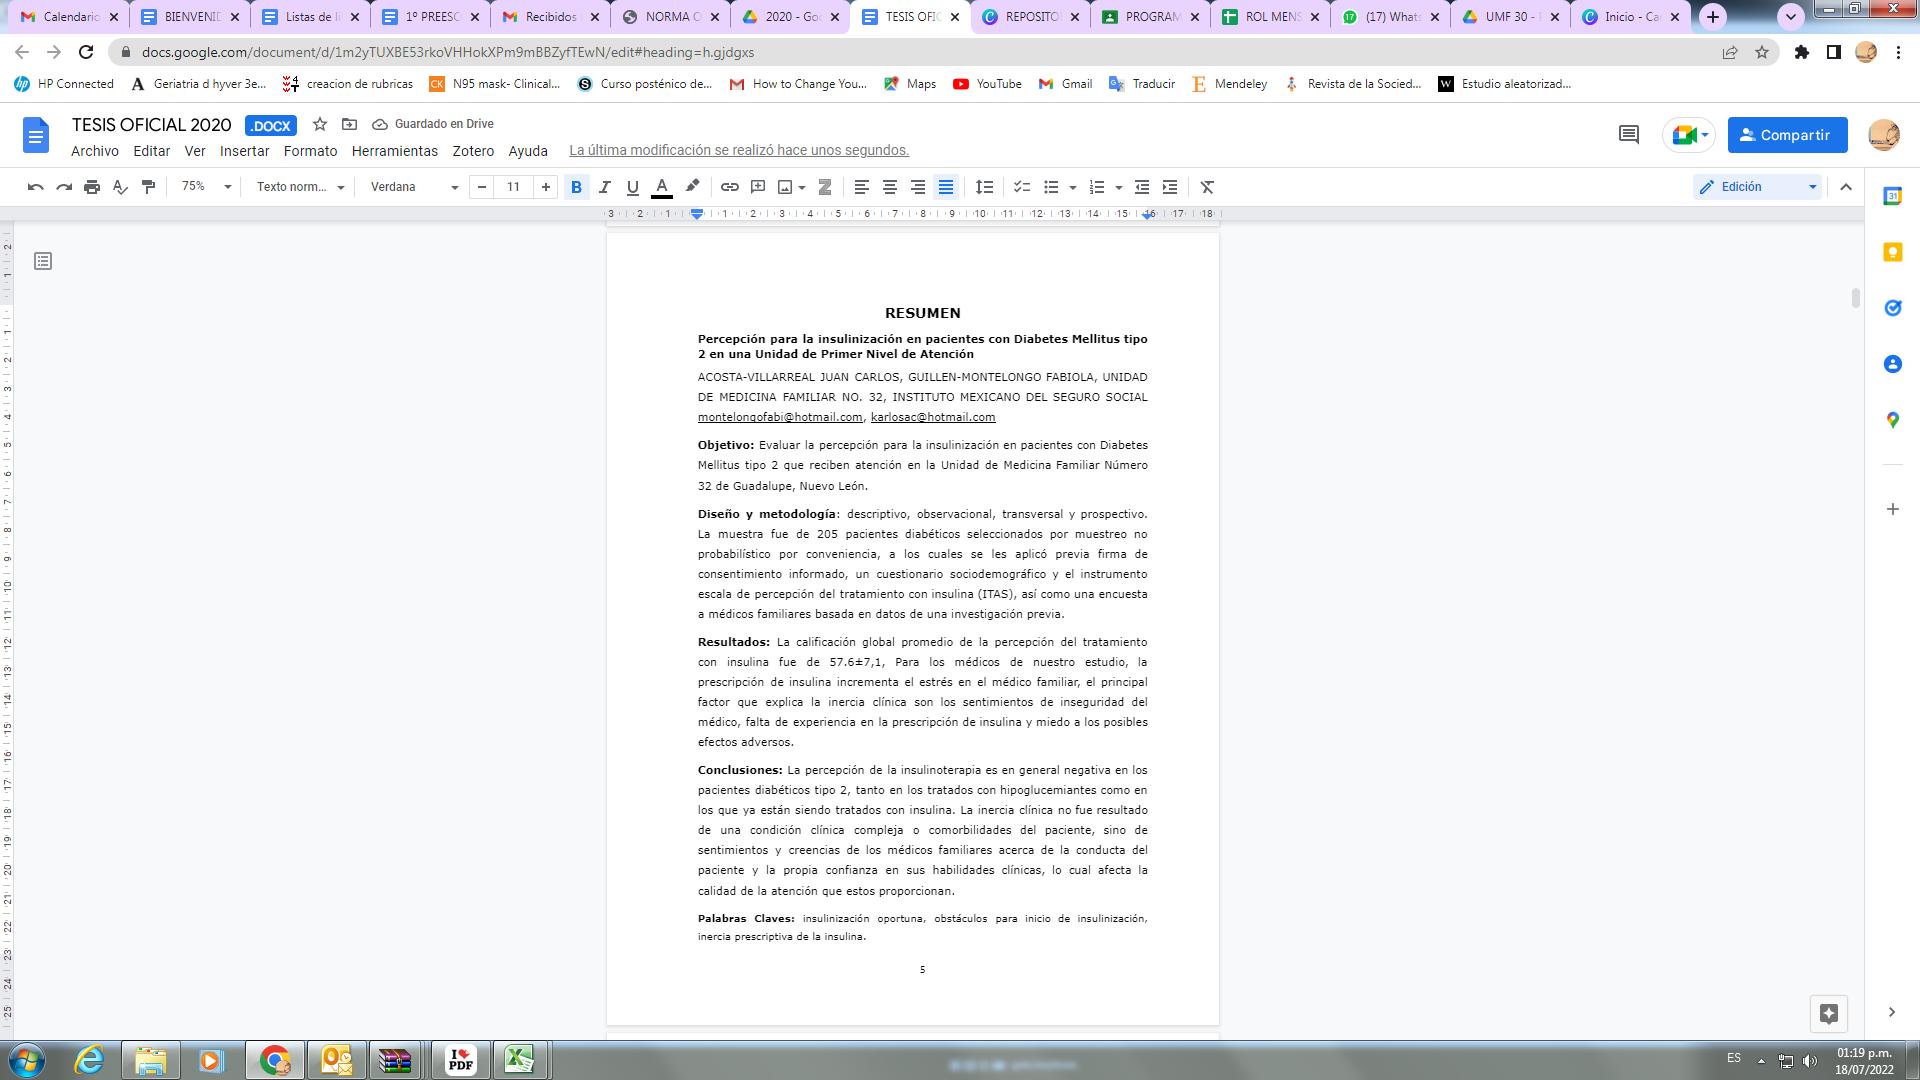The height and width of the screenshot is (1080, 1920).
Task: Redo the last action
Action: (x=64, y=187)
